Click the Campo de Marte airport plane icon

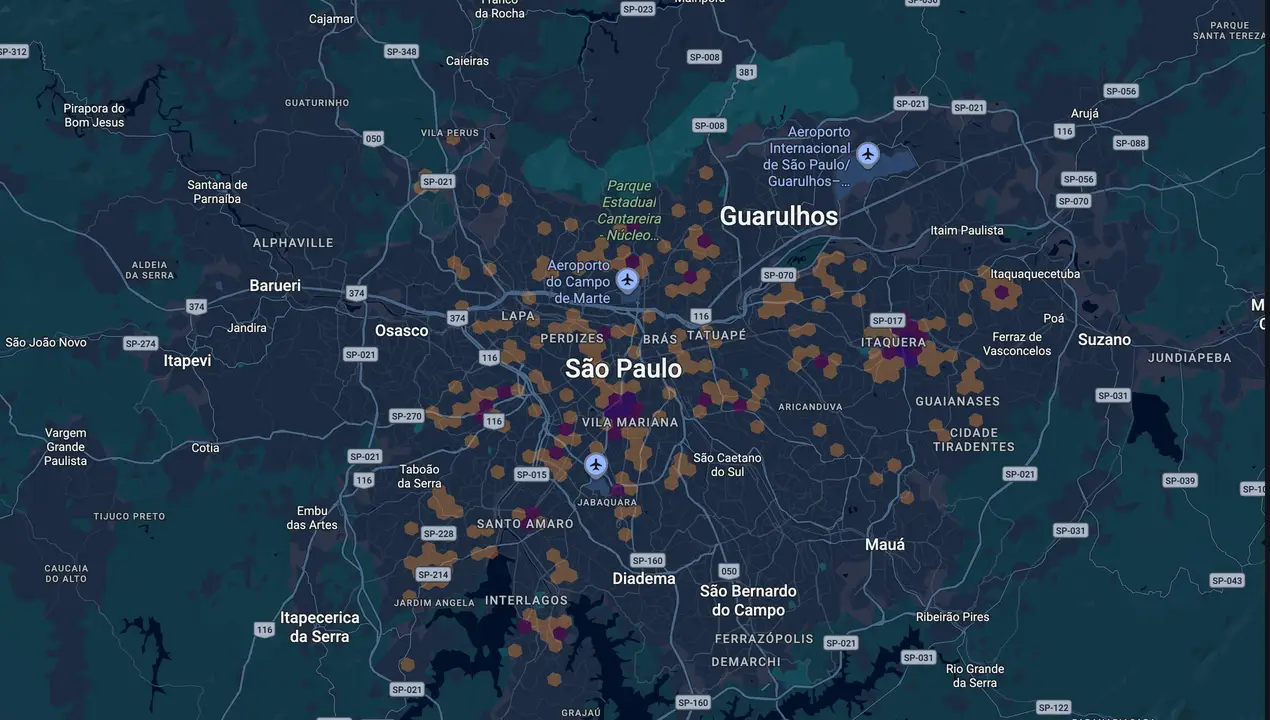627,280
